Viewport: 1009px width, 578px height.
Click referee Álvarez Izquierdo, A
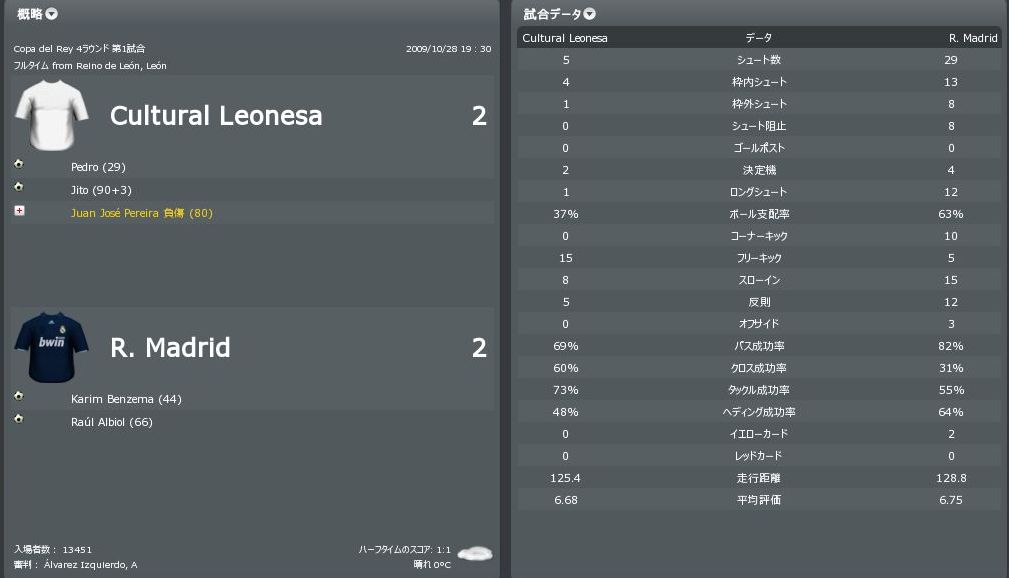[90, 565]
